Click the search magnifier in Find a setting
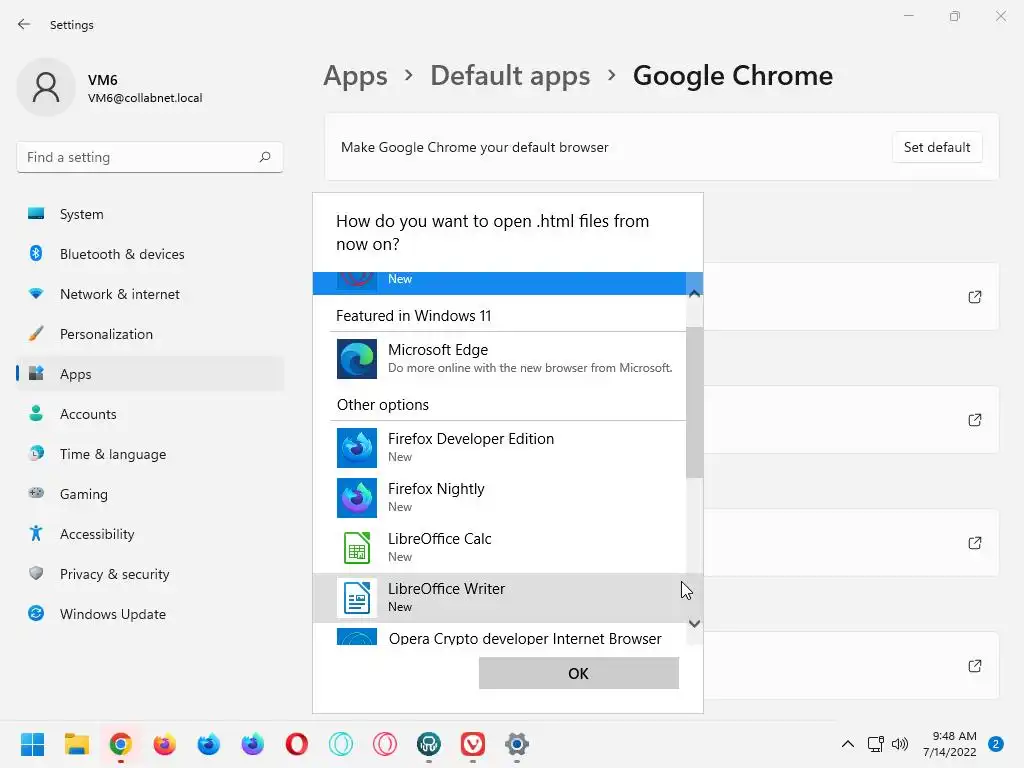 coord(264,157)
